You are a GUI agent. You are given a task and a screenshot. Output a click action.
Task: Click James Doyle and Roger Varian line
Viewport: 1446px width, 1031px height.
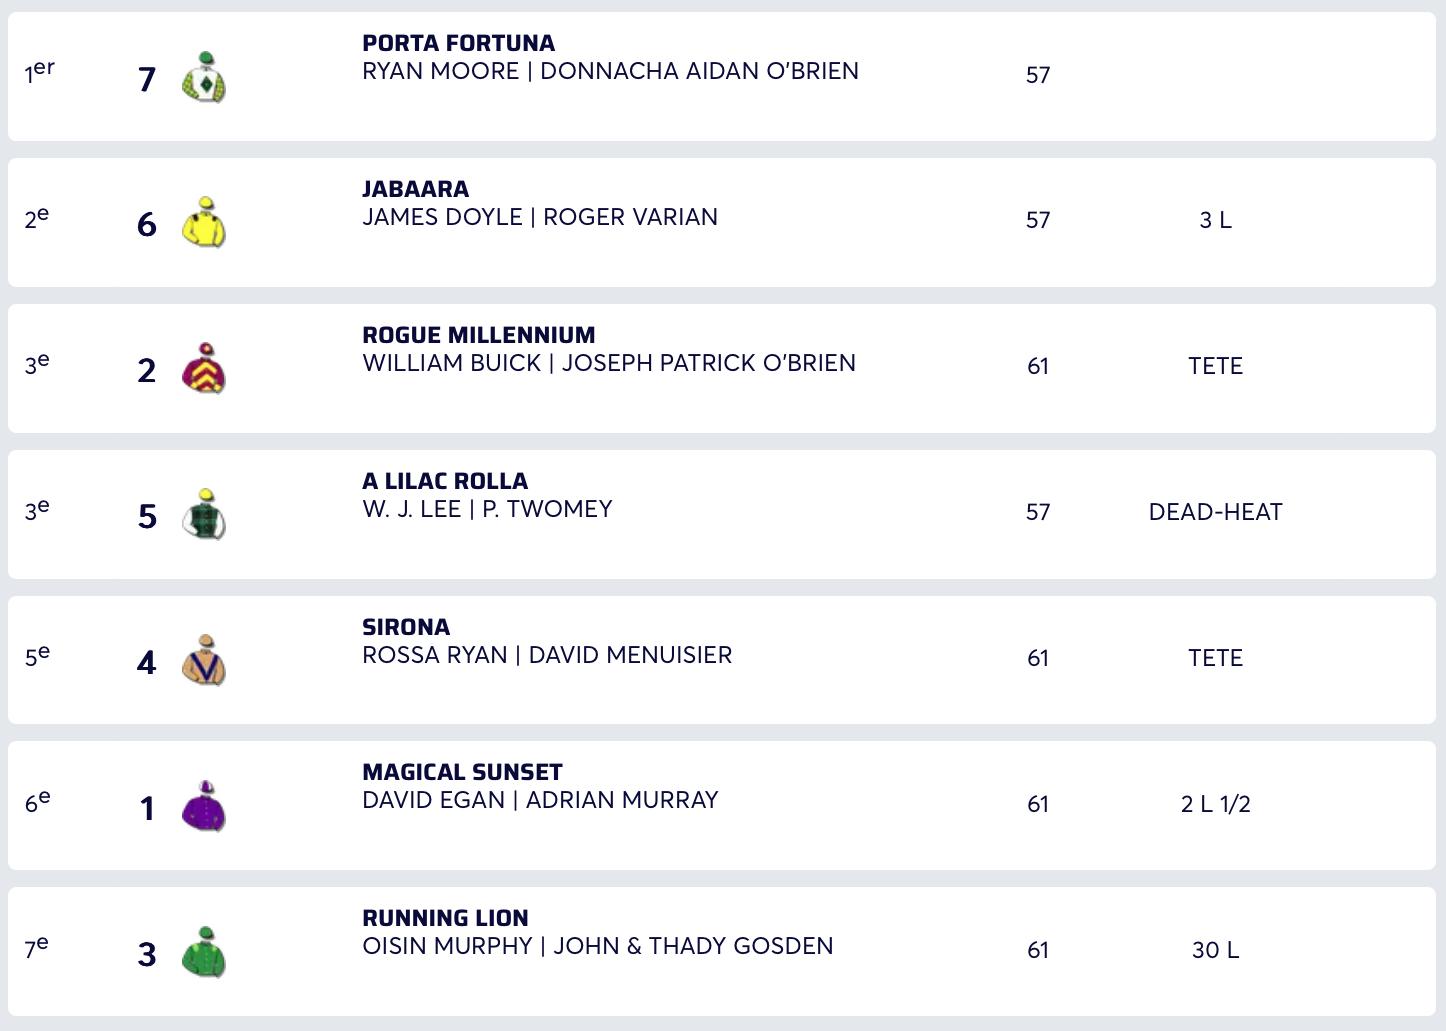[x=540, y=218]
